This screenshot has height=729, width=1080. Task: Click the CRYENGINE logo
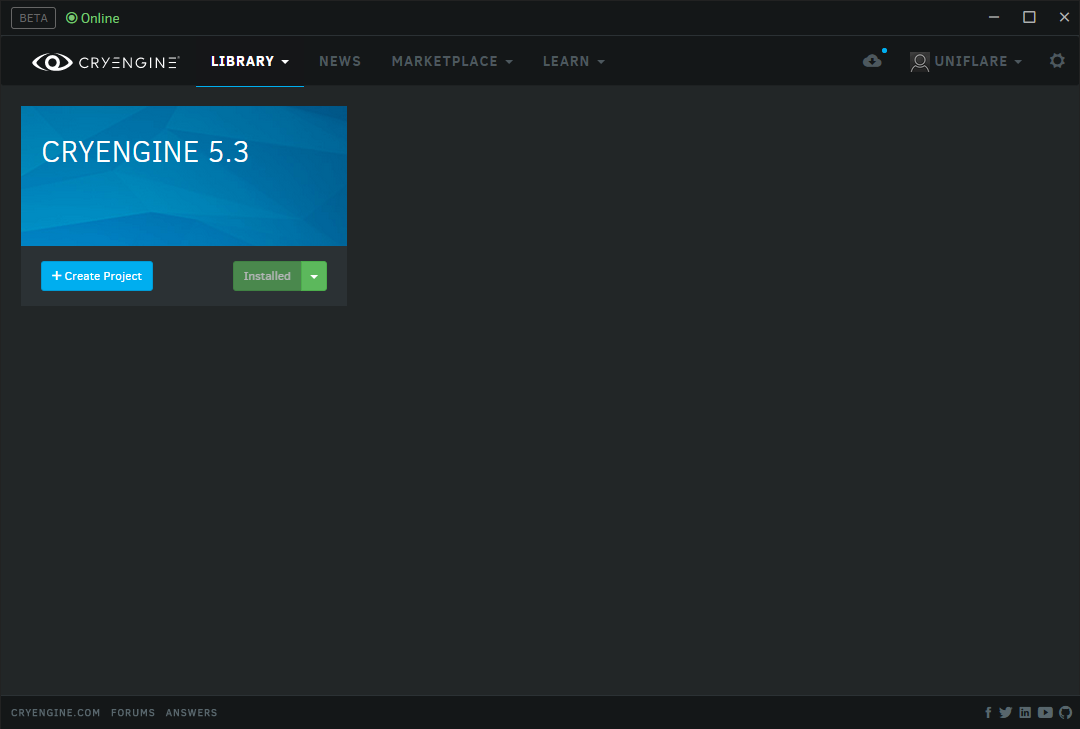click(x=105, y=62)
